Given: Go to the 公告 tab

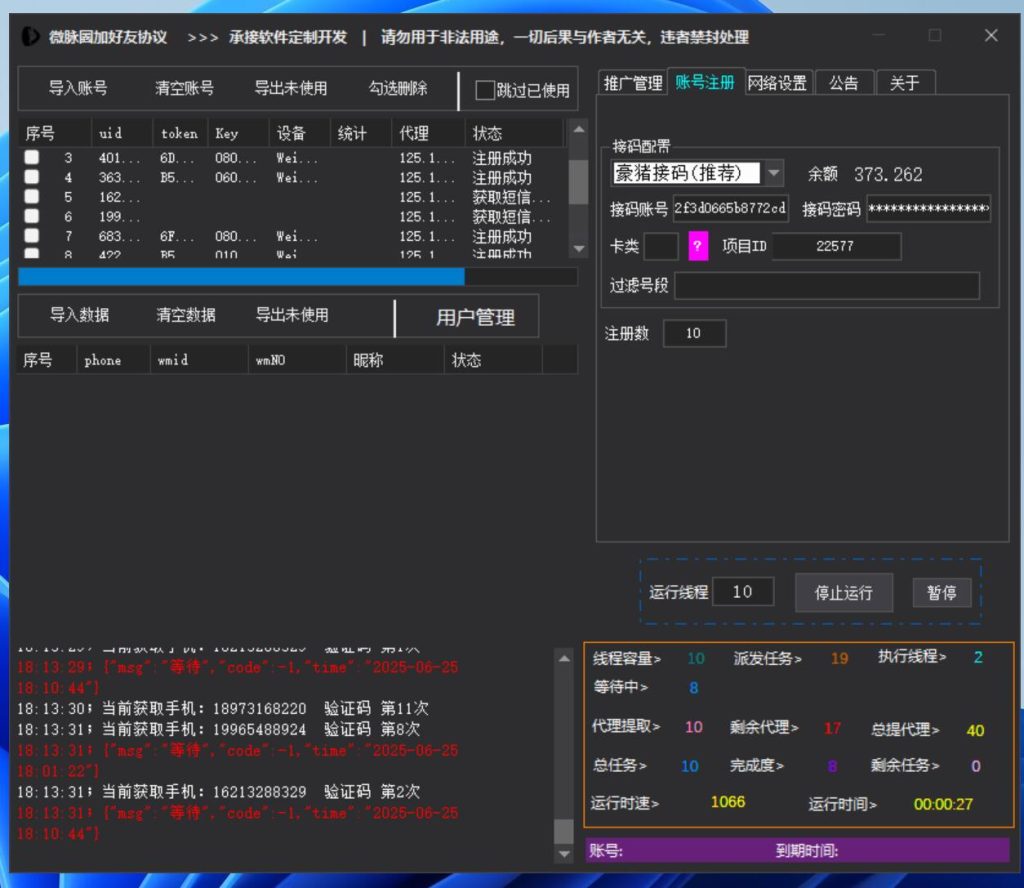Looking at the screenshot, I should tap(843, 83).
